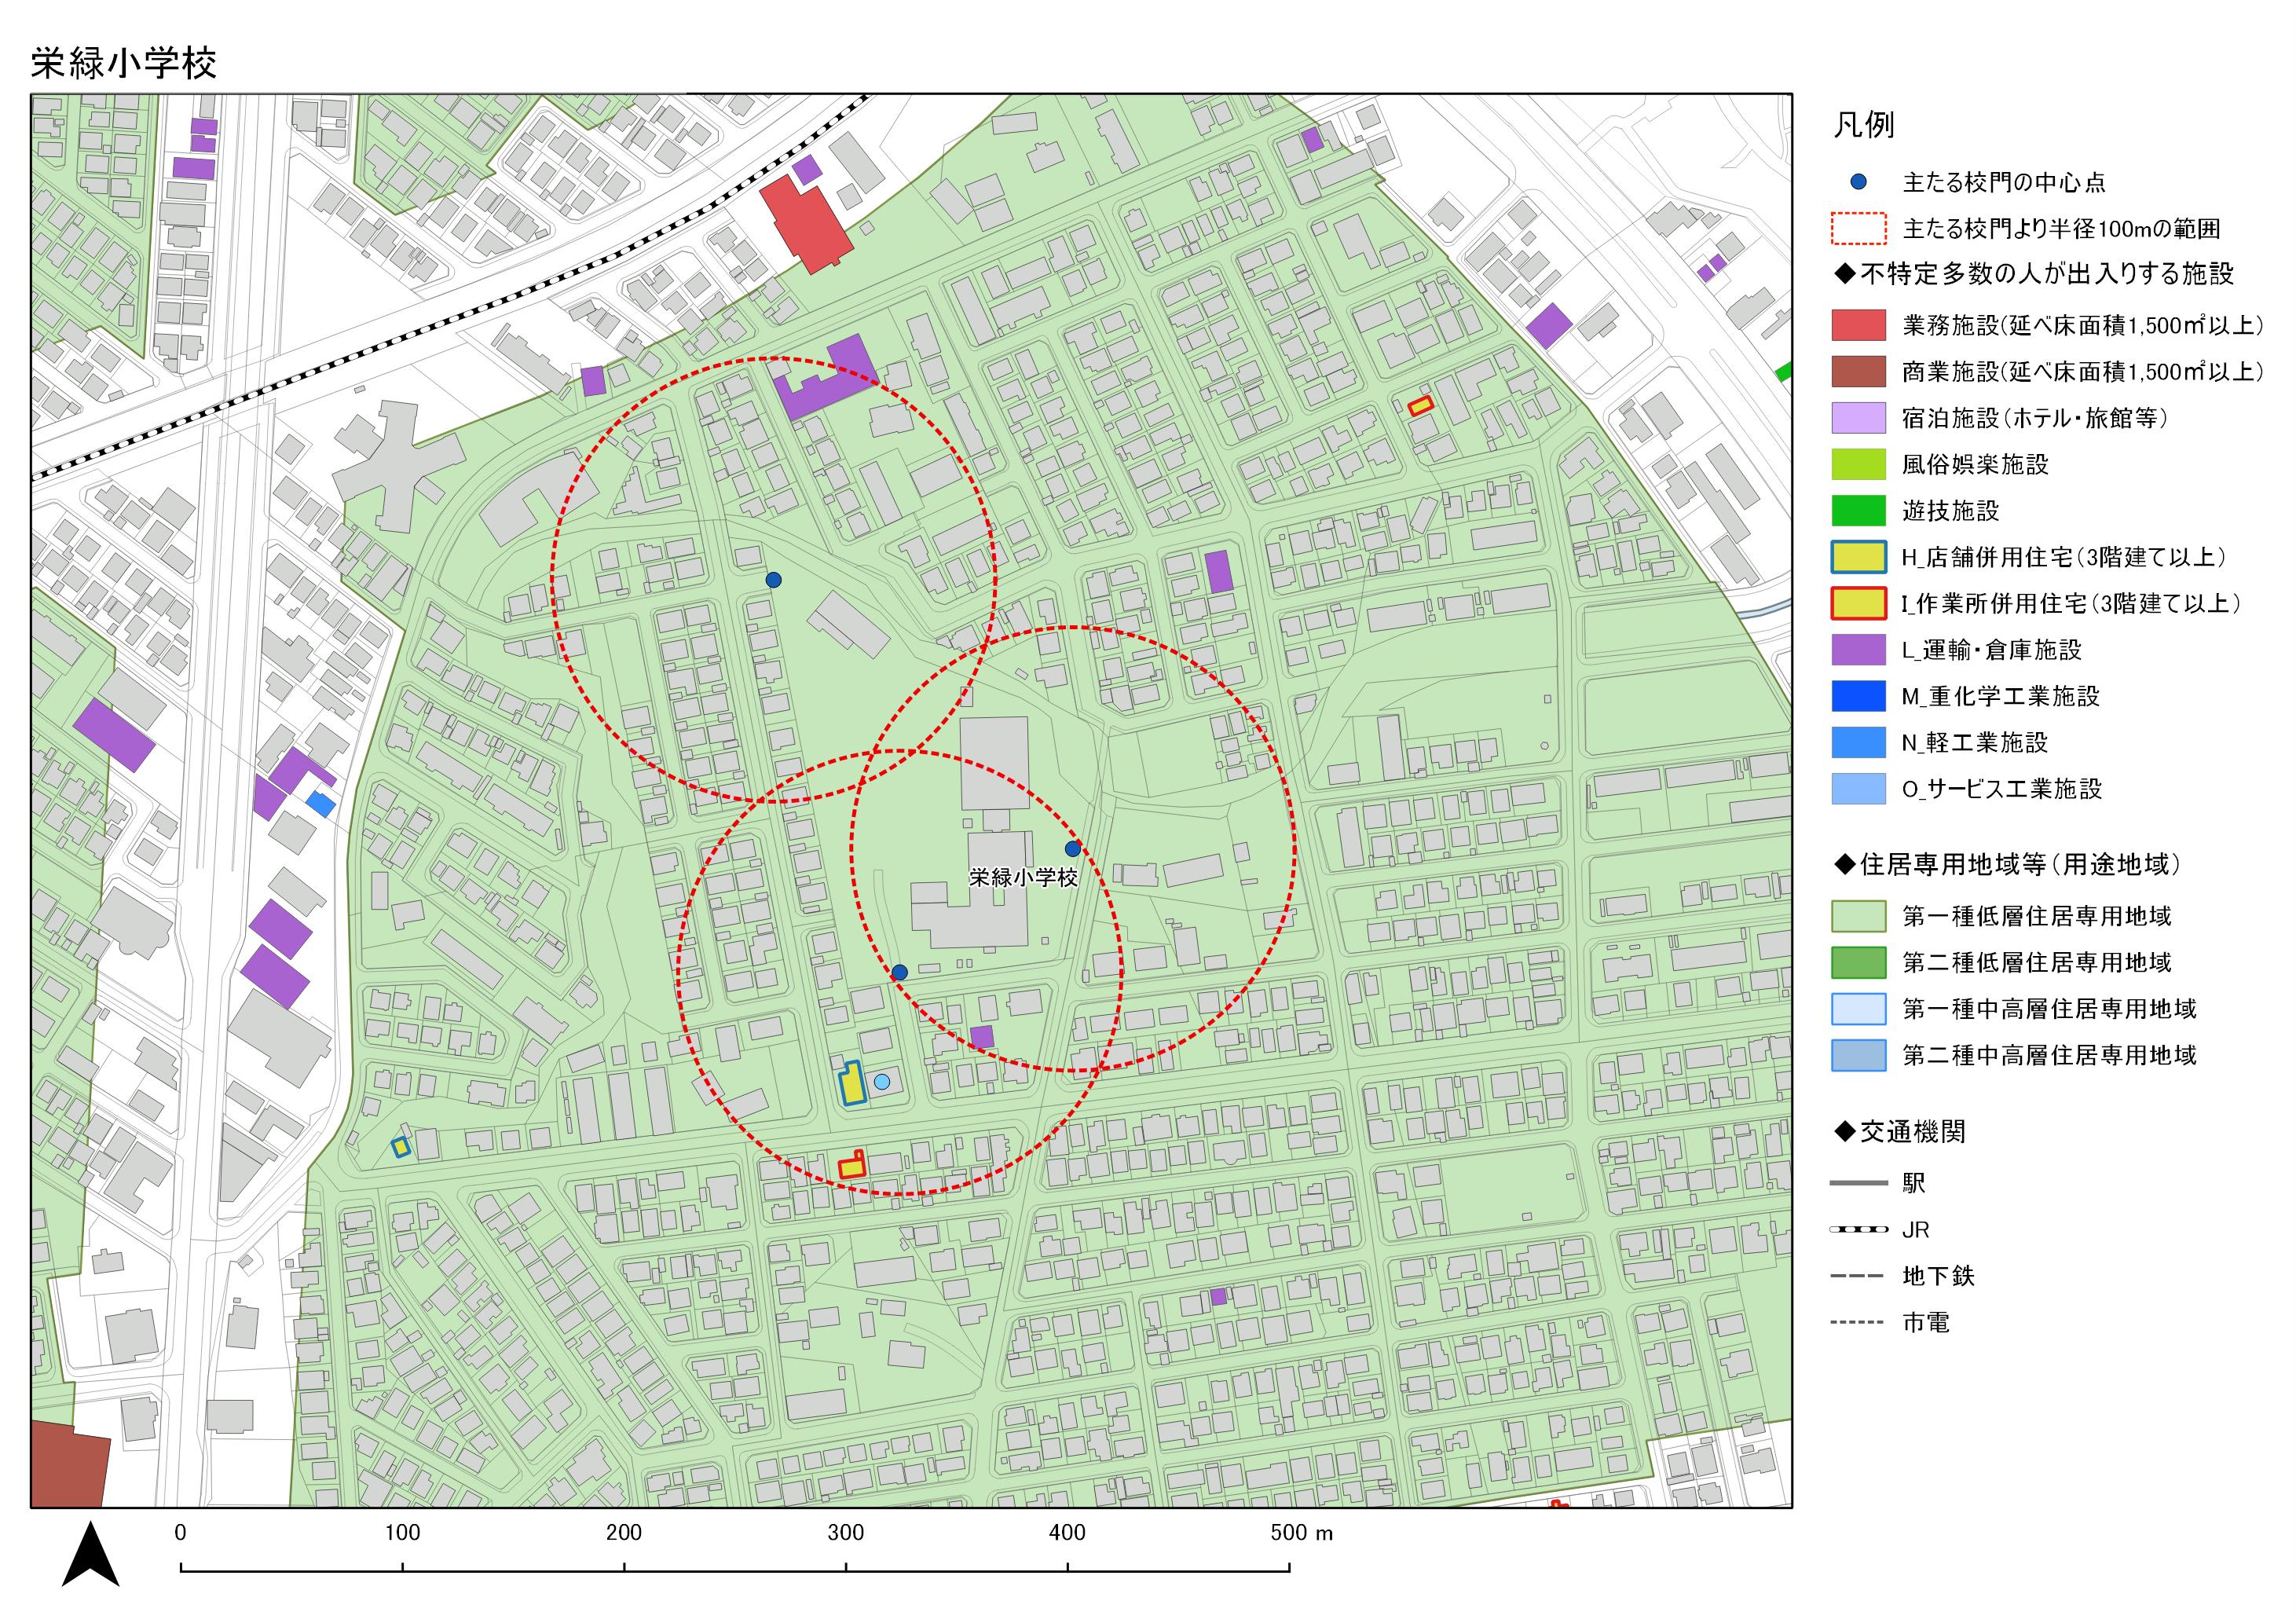Click the 地下鉄 dashed line legend symbol
2296x1623 pixels.
click(x=1858, y=1276)
